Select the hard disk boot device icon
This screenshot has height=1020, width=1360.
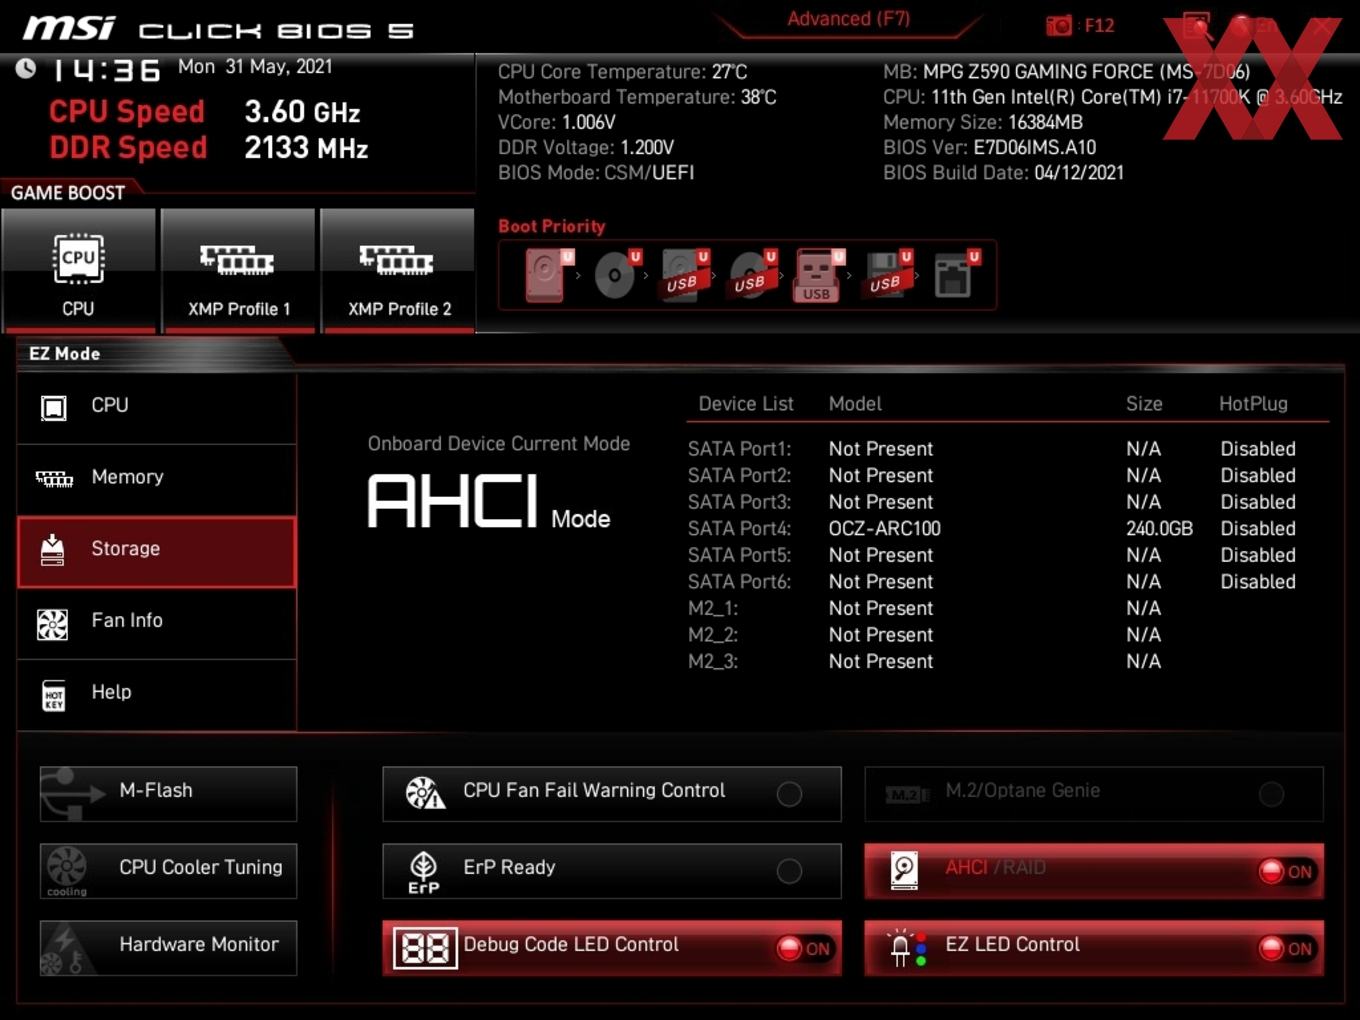[549, 275]
